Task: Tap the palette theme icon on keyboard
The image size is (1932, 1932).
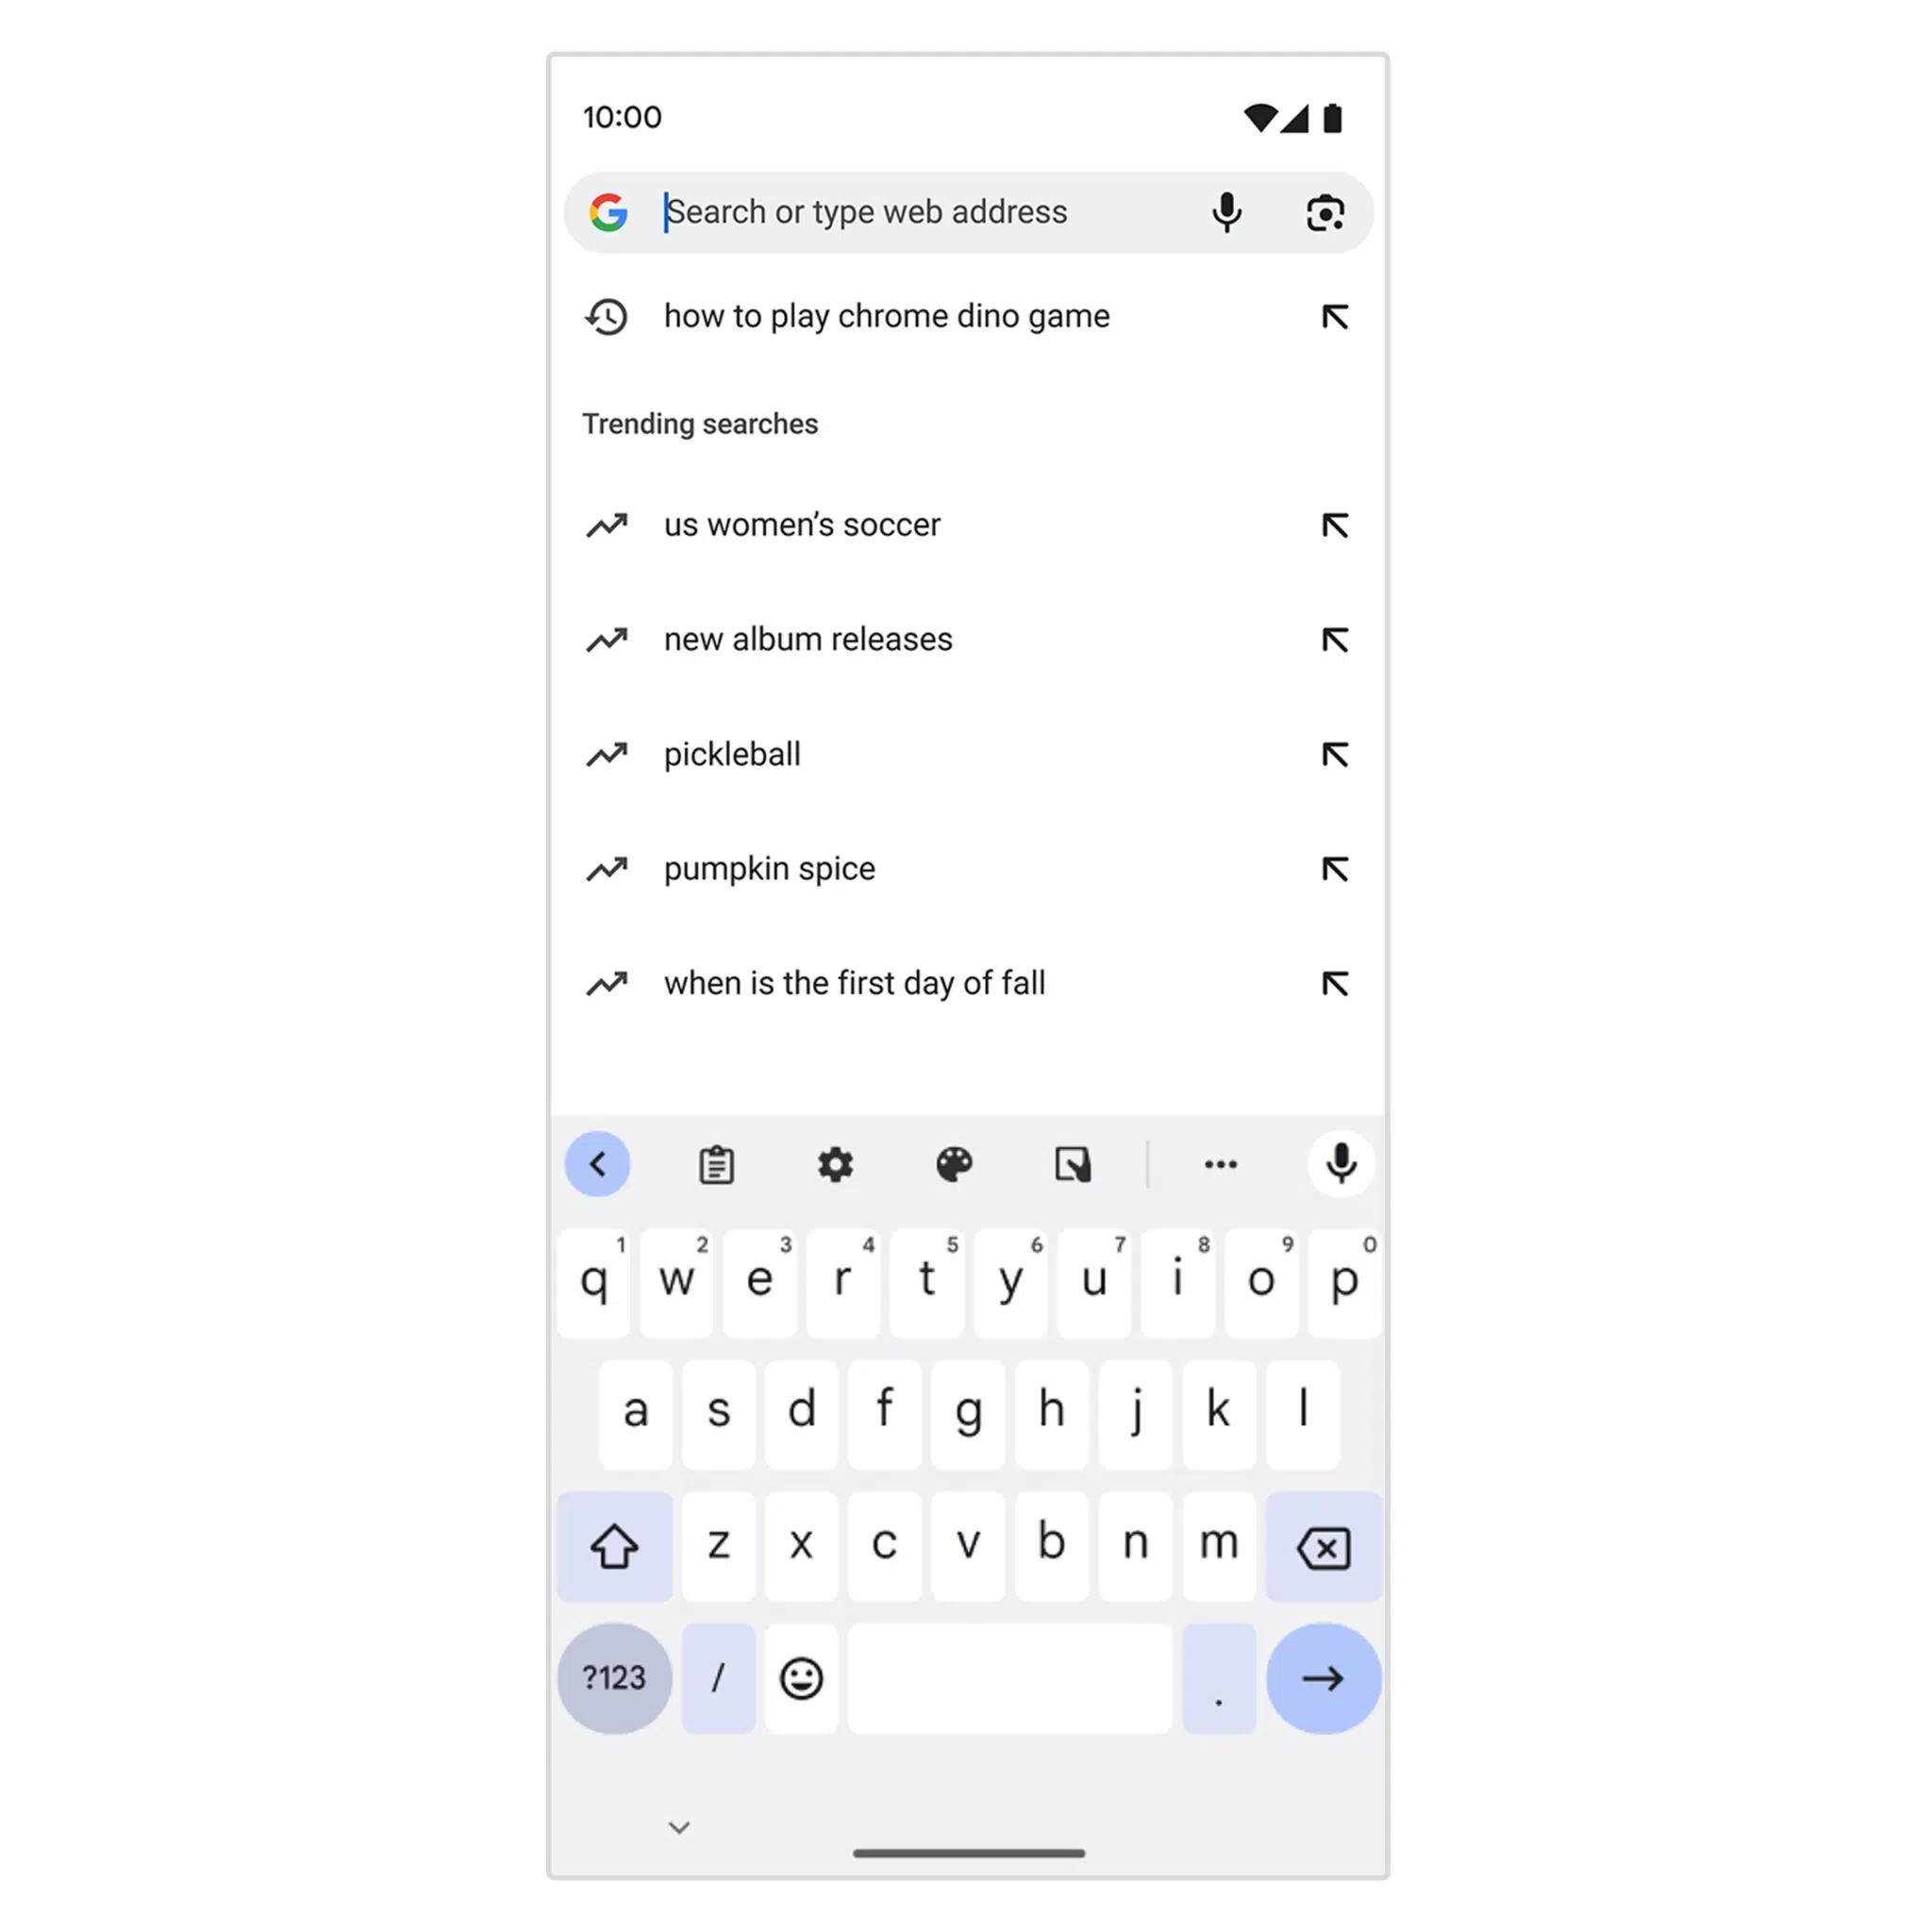Action: point(952,1164)
